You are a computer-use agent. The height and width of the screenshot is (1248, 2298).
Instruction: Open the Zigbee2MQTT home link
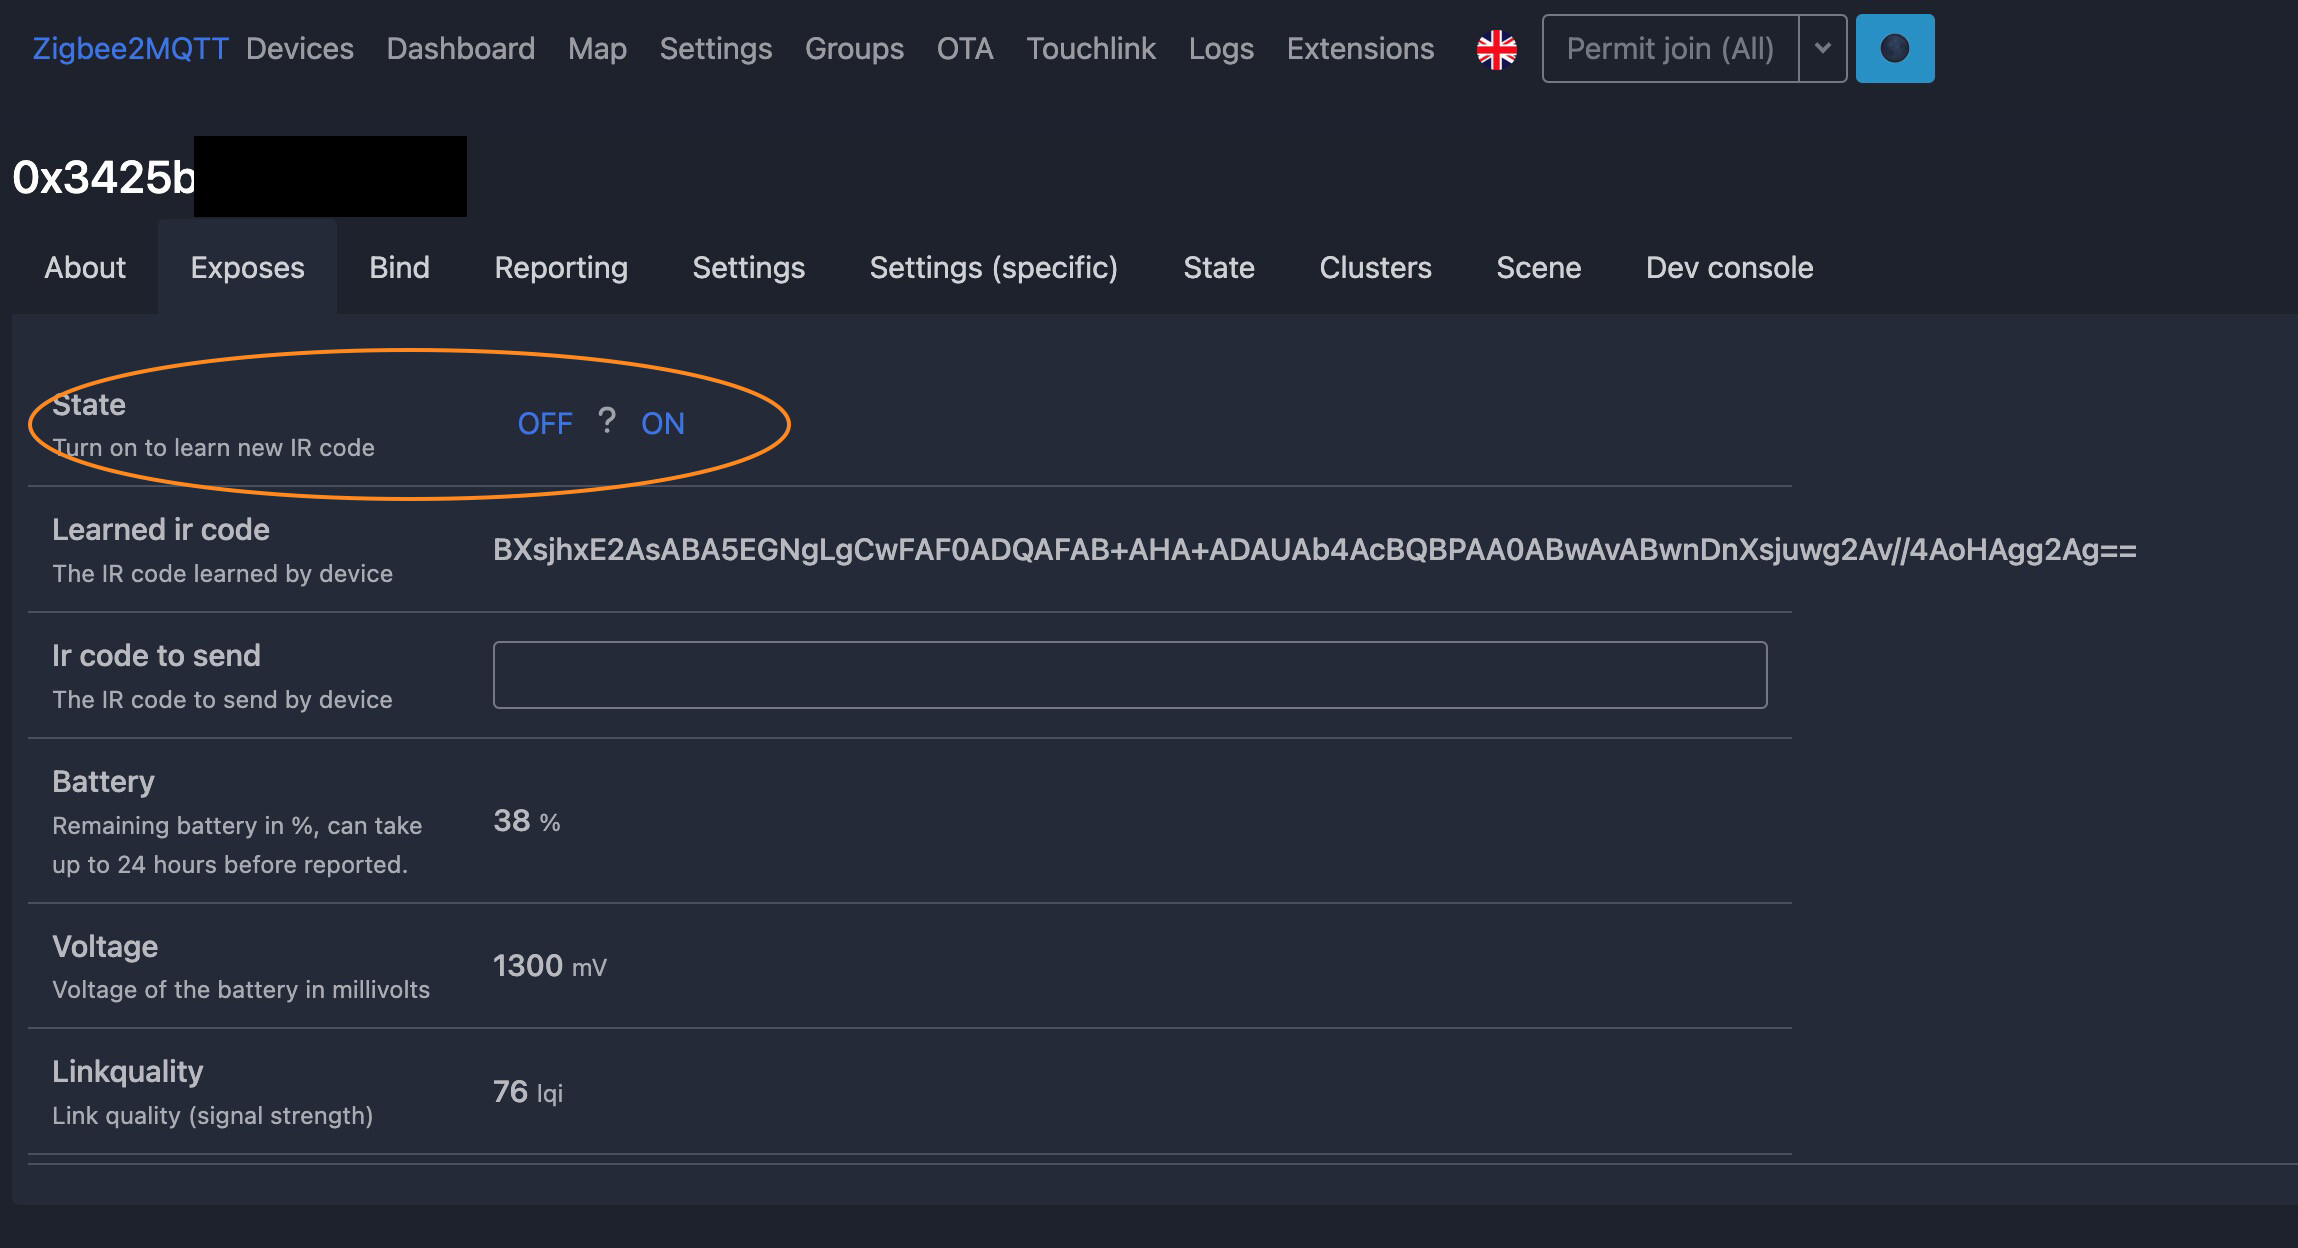[x=130, y=48]
